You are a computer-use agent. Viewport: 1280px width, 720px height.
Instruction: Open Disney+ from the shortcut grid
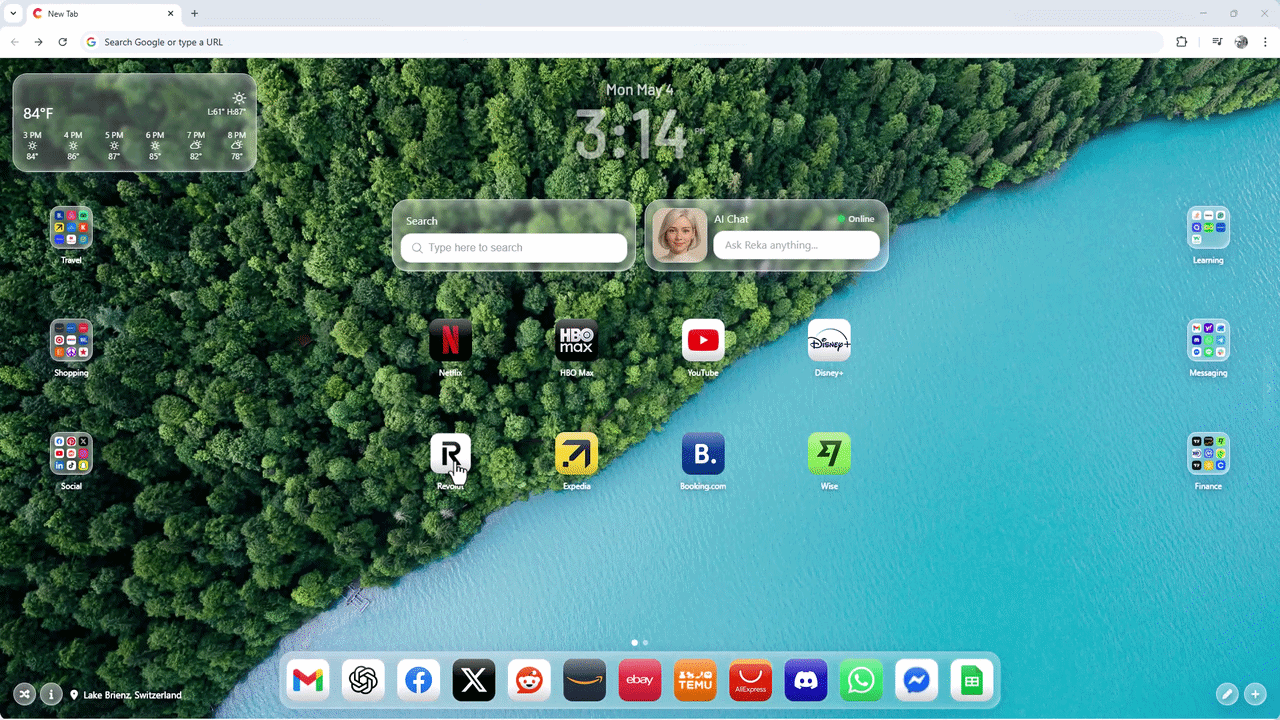829,341
